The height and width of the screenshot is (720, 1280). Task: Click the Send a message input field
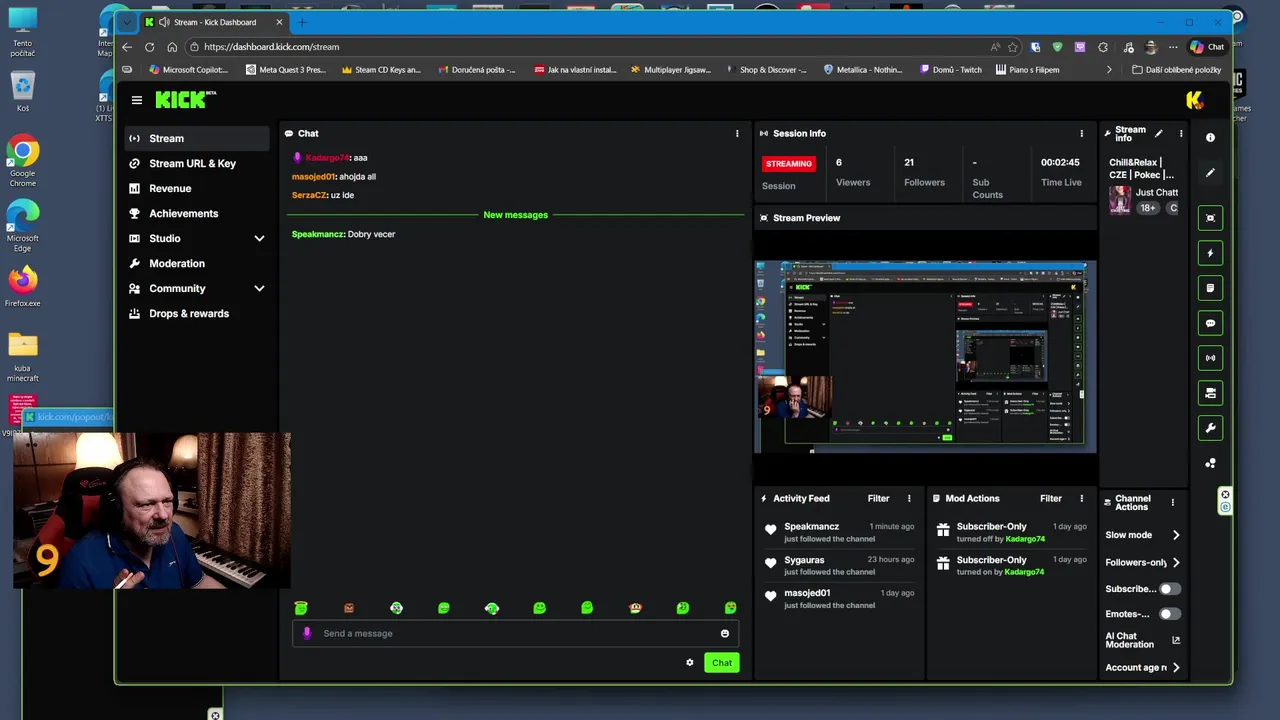pos(516,633)
